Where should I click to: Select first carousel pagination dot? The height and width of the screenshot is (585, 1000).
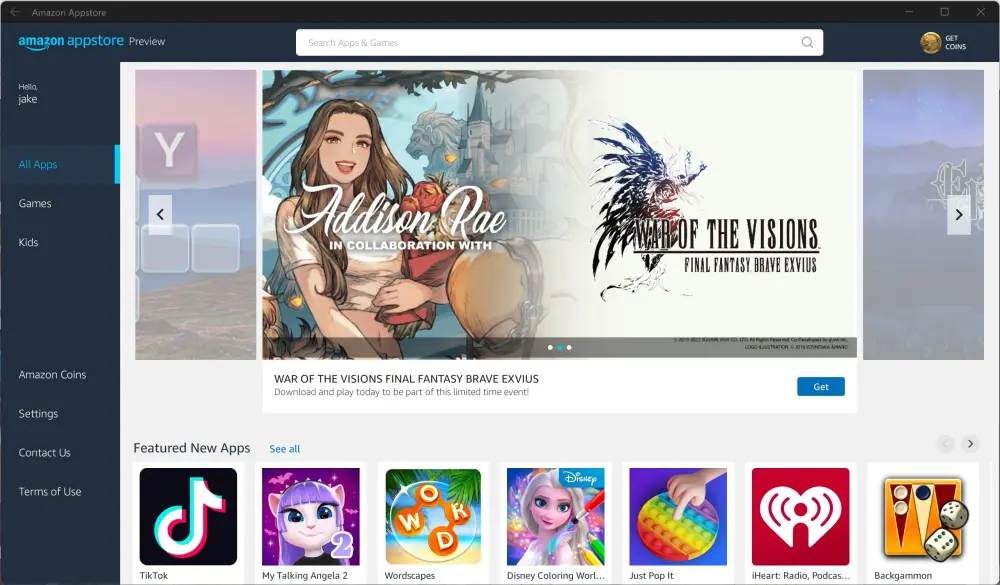click(550, 348)
